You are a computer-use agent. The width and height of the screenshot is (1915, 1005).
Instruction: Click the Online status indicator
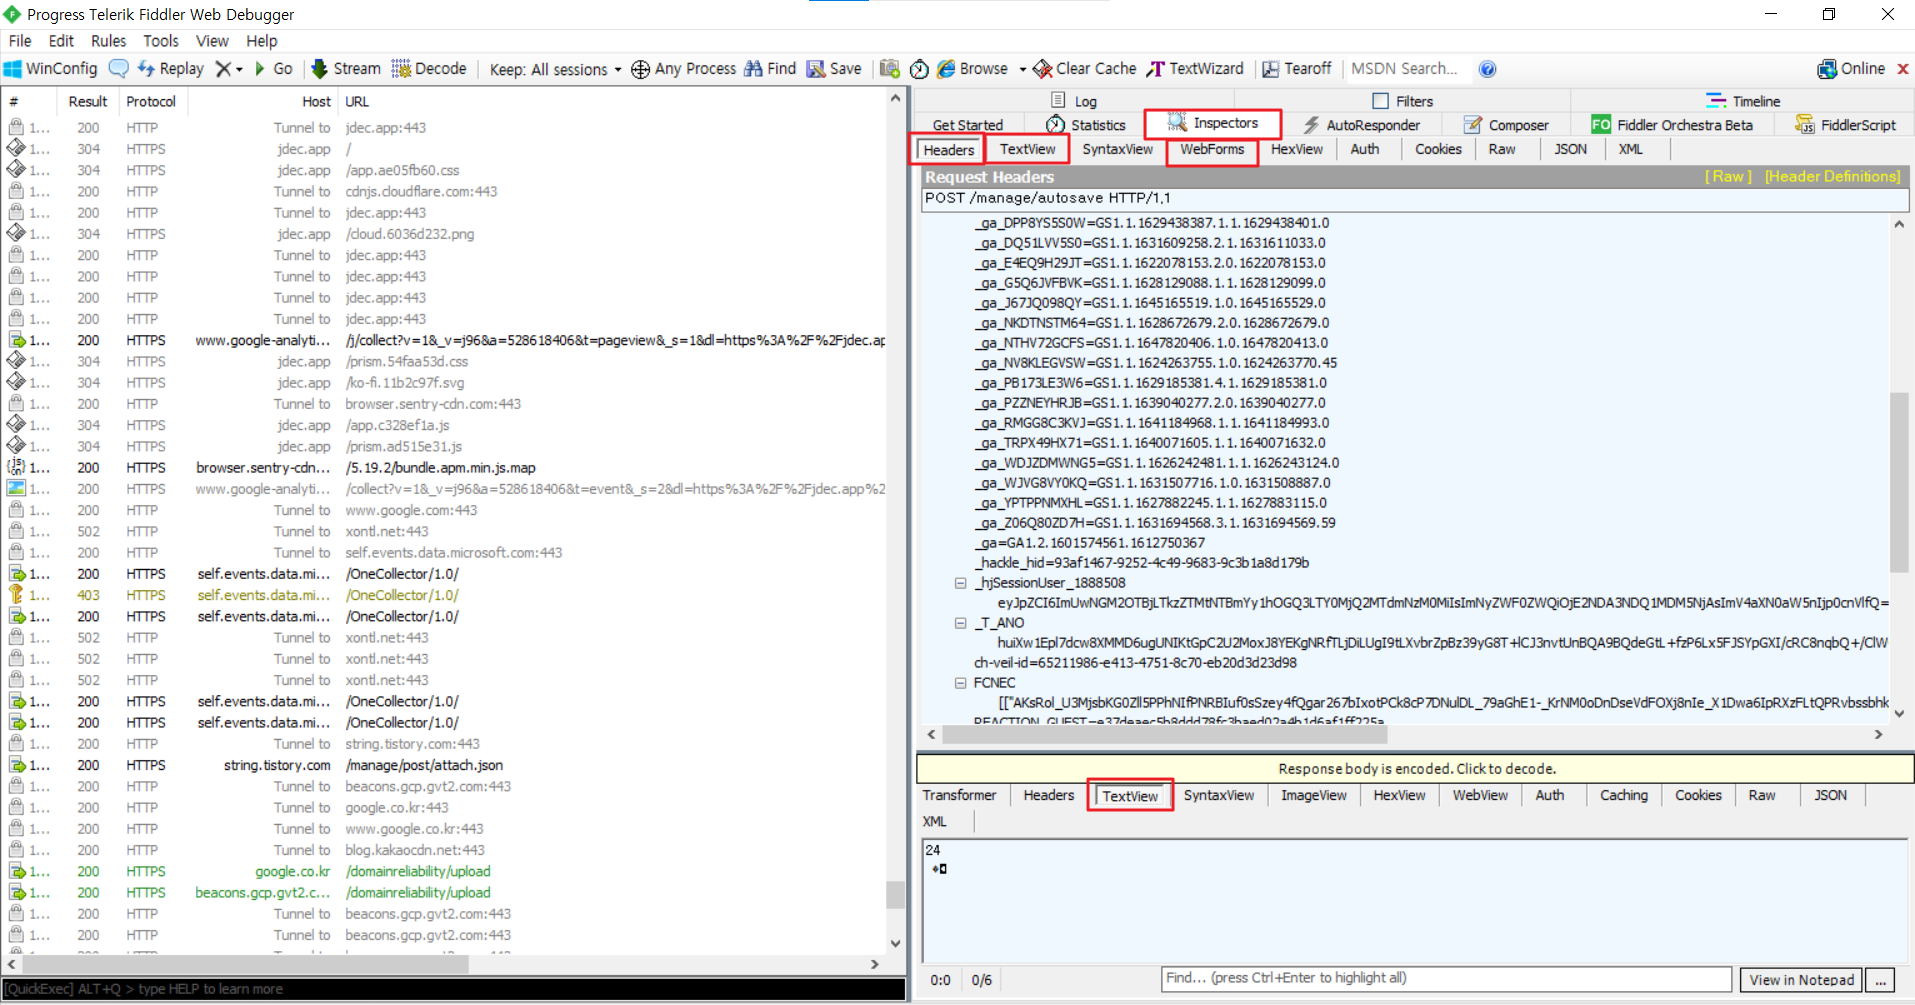(x=1851, y=69)
